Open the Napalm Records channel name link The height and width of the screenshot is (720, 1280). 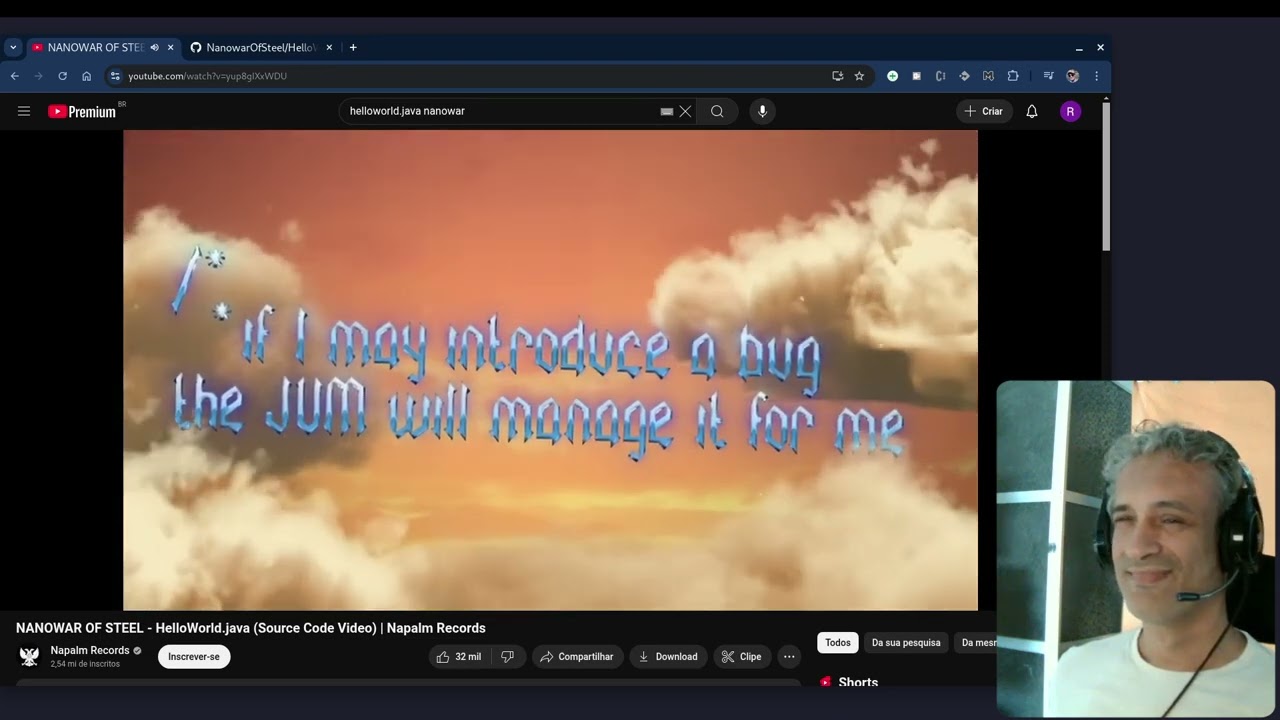90,650
